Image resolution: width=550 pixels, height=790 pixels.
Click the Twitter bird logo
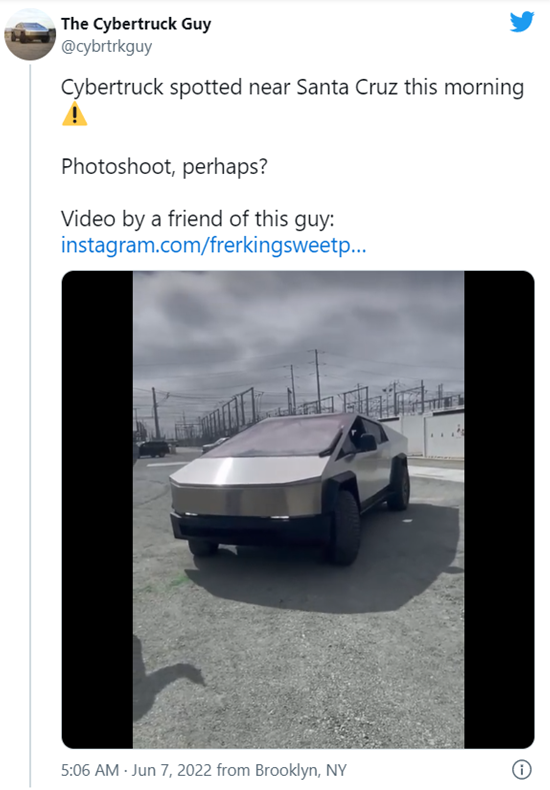(x=521, y=22)
